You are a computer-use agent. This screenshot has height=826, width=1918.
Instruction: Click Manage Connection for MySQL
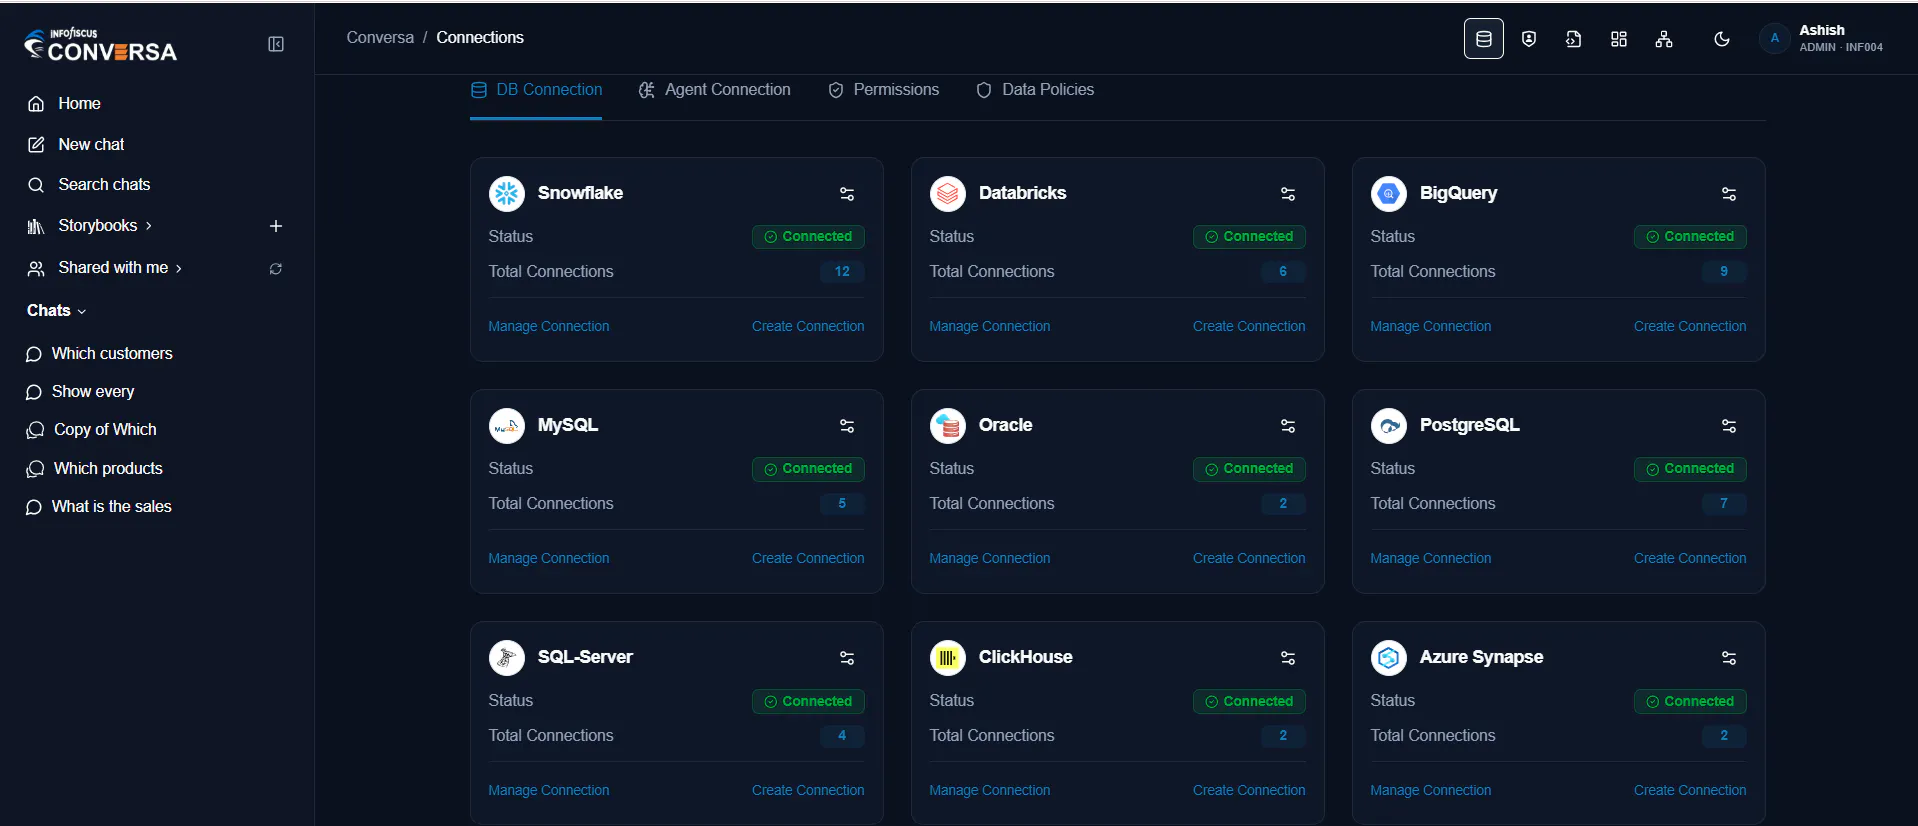549,559
